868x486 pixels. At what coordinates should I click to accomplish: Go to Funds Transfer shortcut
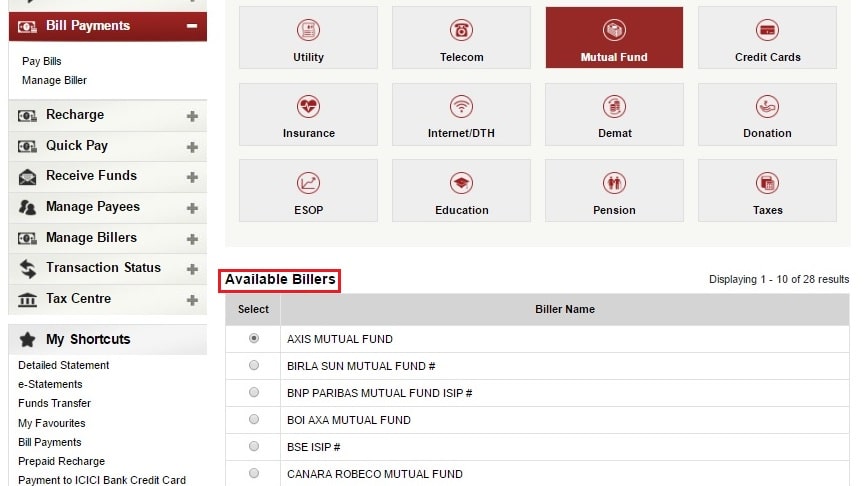54,404
